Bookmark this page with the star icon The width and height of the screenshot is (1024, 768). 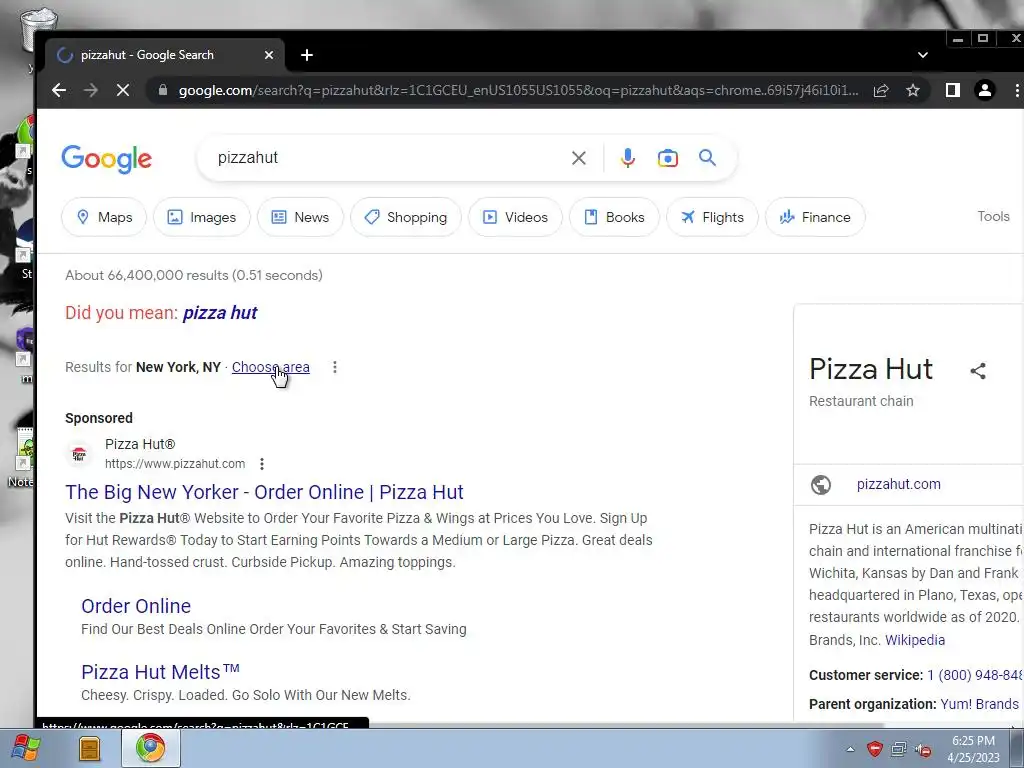[913, 90]
